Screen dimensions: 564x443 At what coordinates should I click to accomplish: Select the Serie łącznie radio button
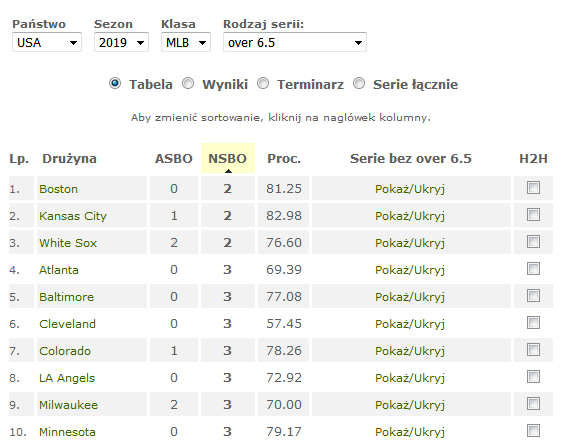359,83
